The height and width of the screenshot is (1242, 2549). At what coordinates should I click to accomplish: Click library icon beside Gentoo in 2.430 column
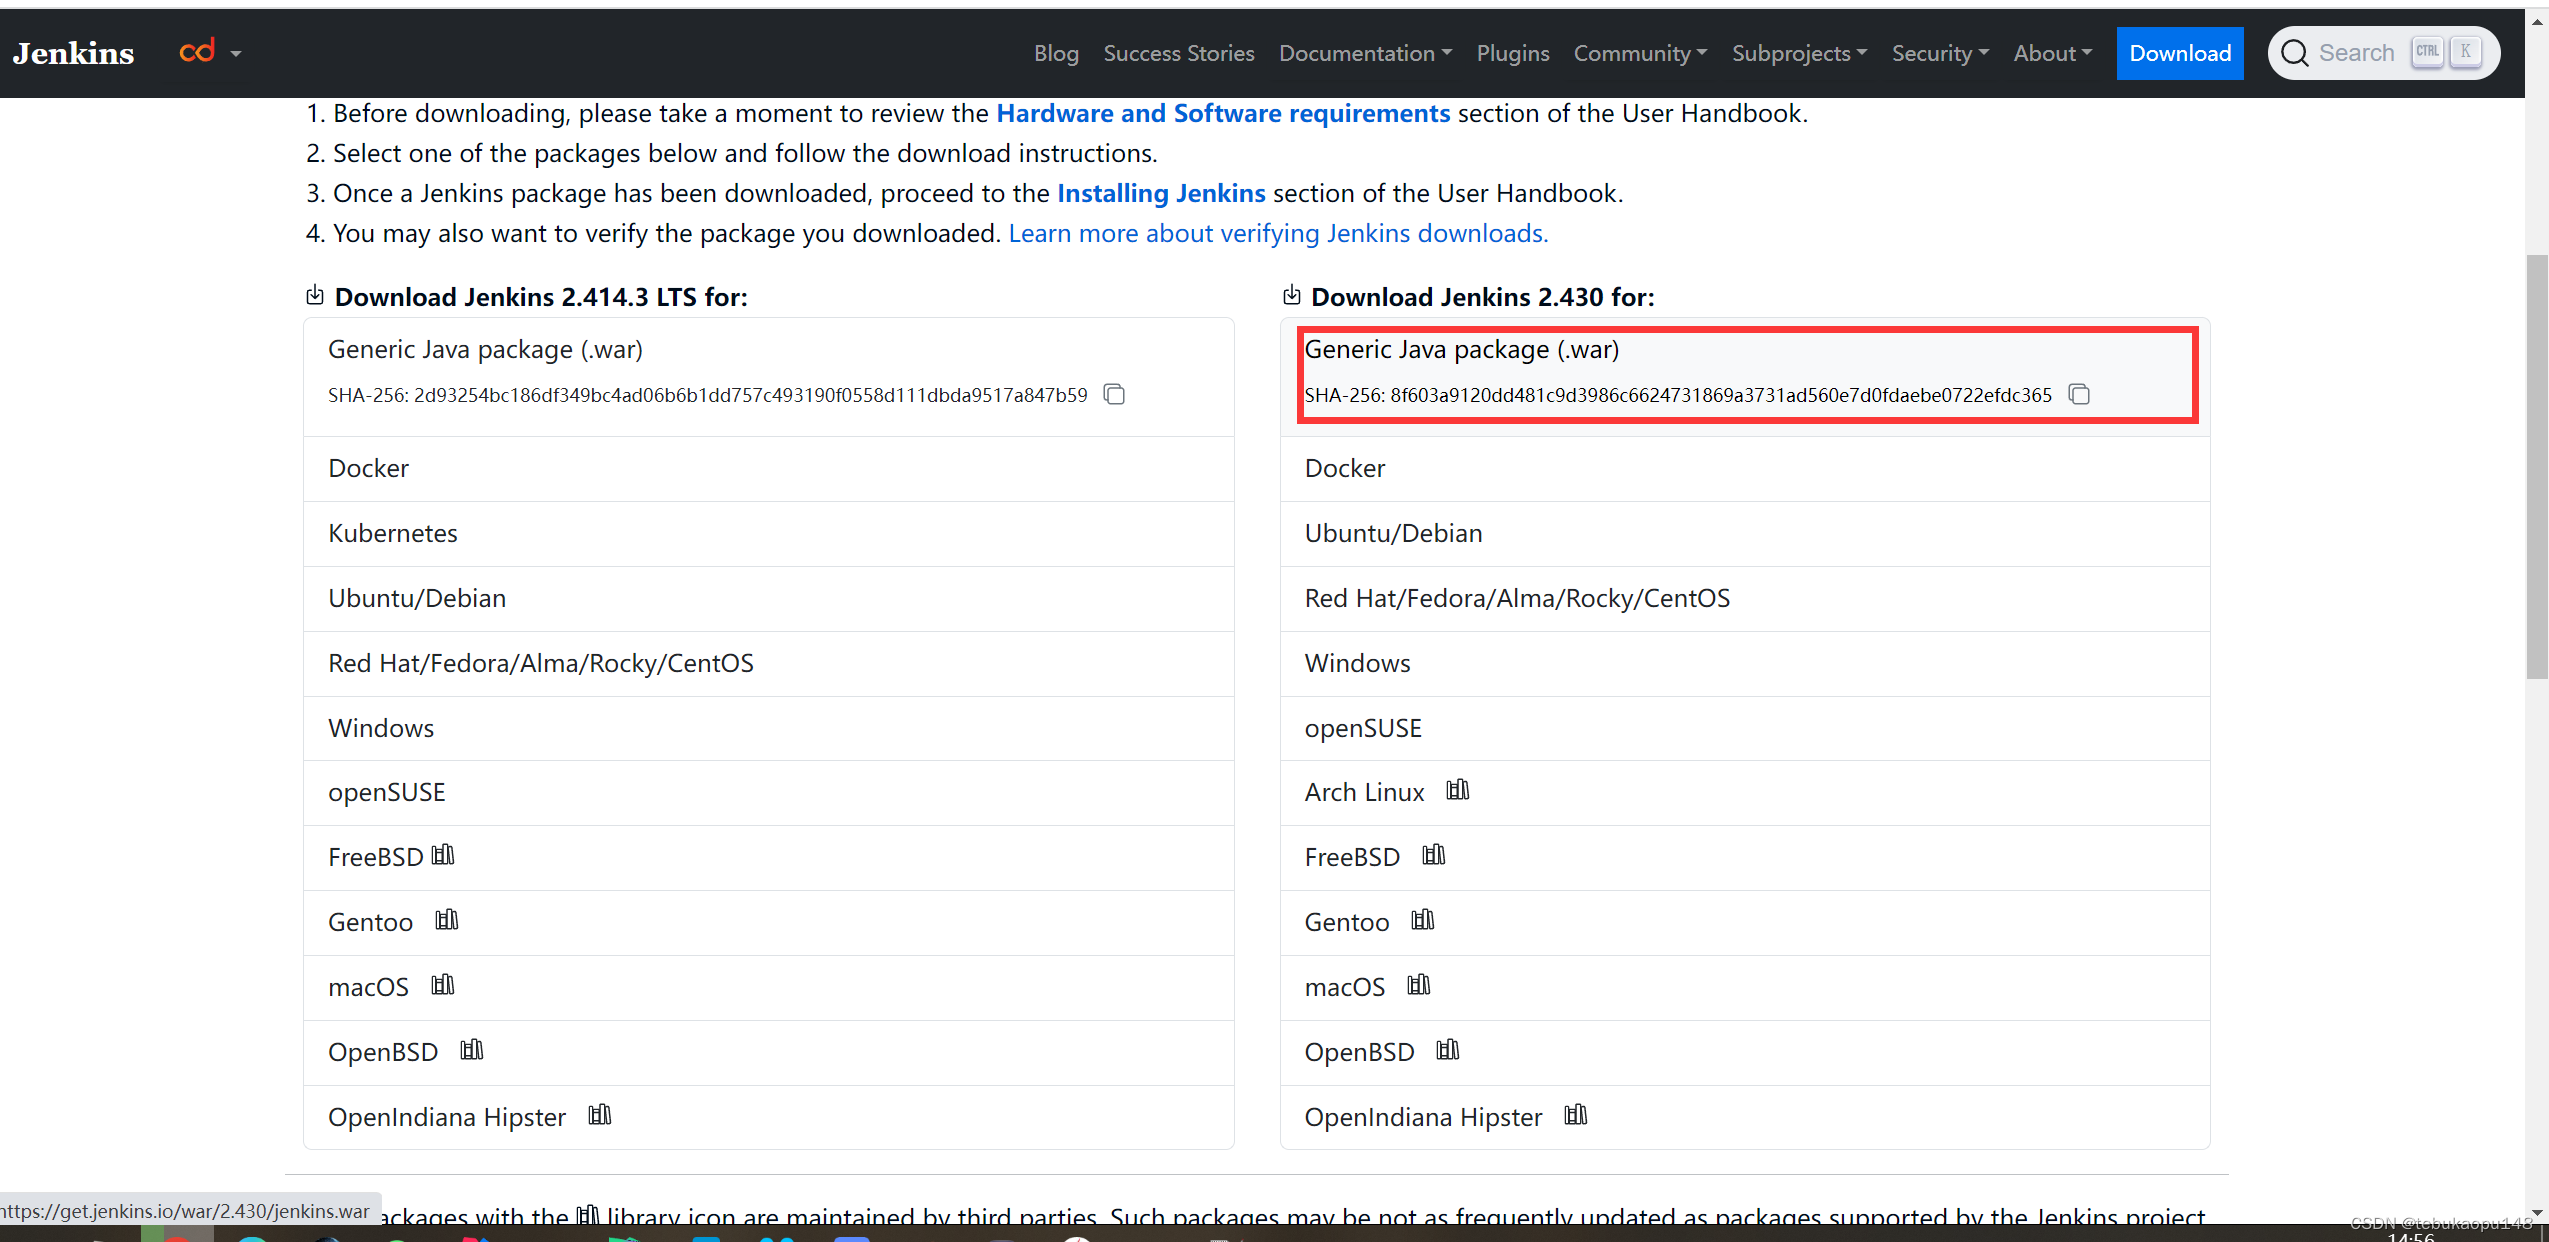click(1423, 919)
